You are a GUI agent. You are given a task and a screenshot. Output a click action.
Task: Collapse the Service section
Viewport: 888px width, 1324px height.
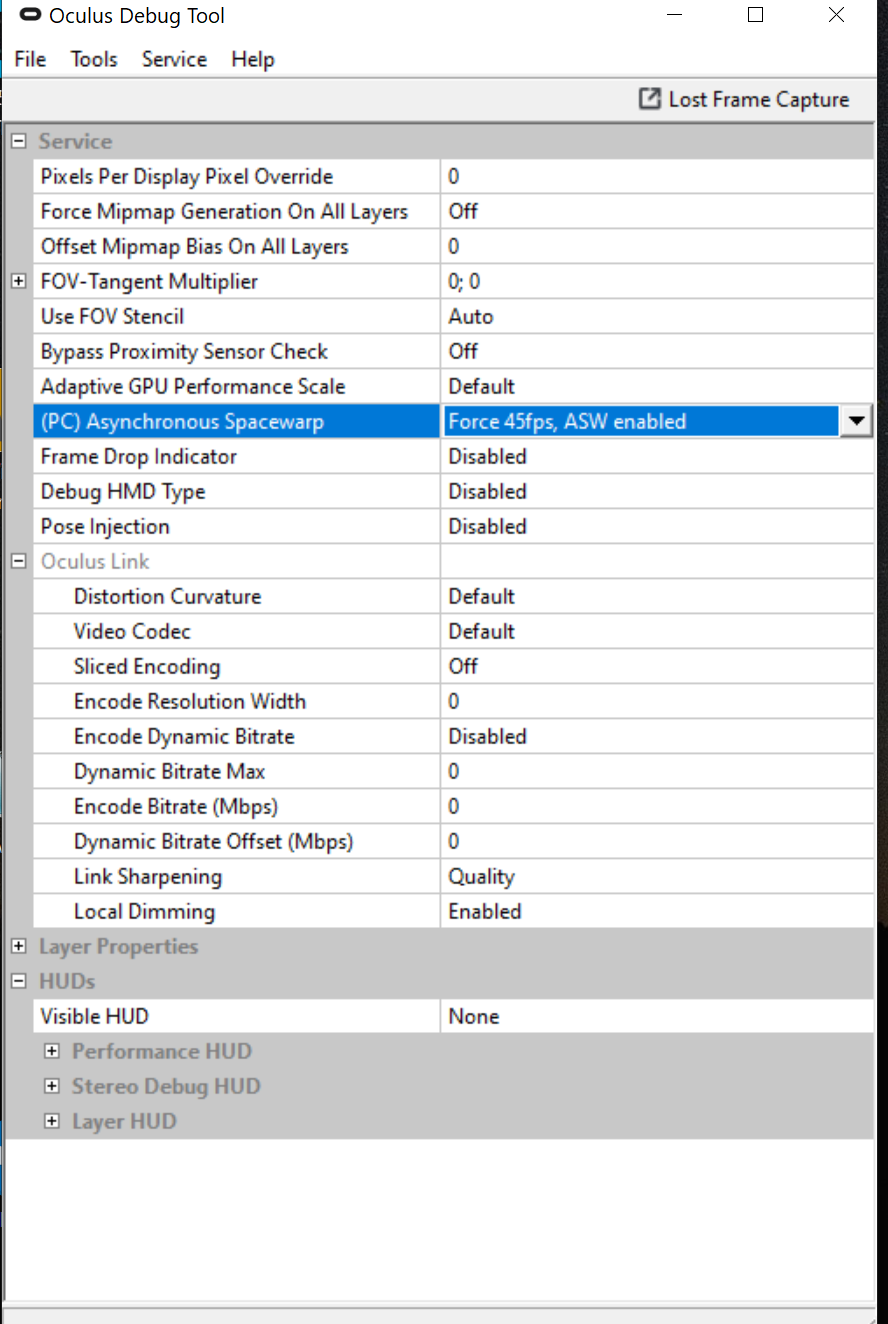18,141
